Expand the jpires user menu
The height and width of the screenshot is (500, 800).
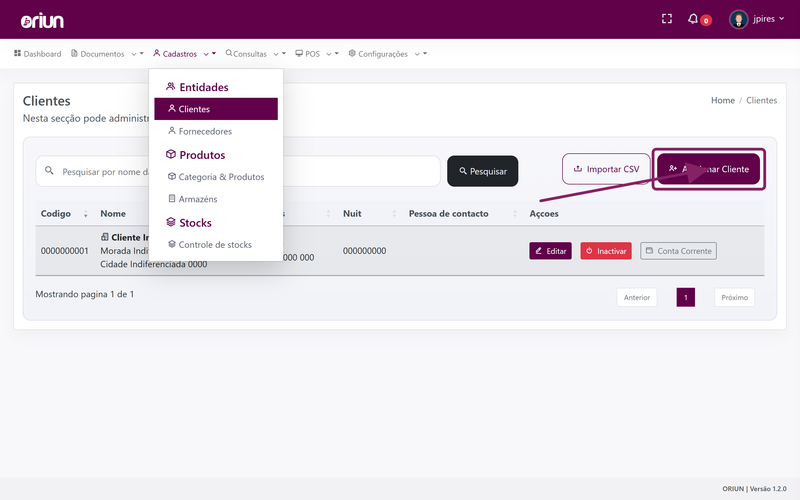click(768, 19)
